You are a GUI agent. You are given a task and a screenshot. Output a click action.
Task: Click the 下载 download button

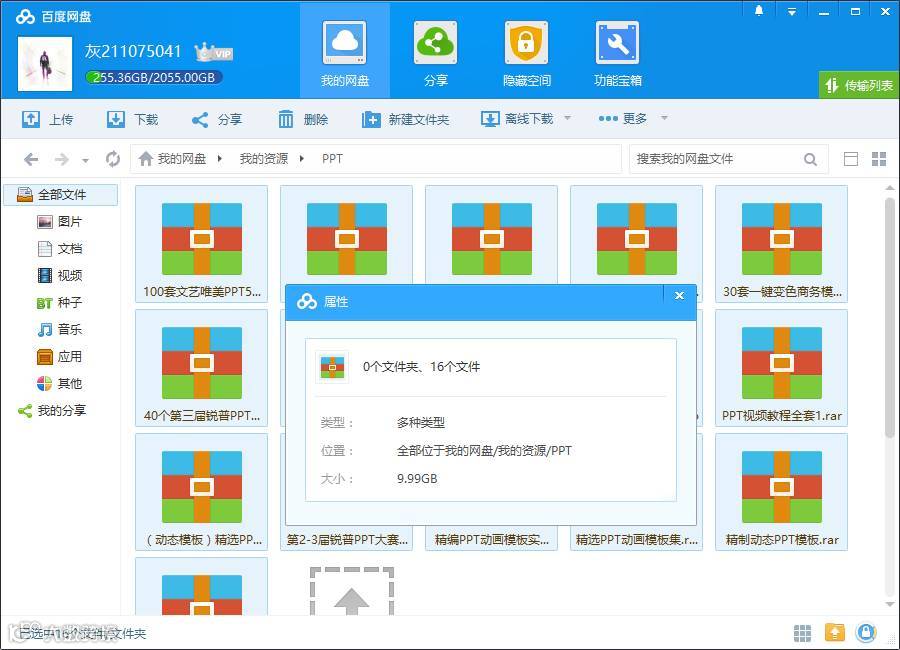(x=133, y=119)
